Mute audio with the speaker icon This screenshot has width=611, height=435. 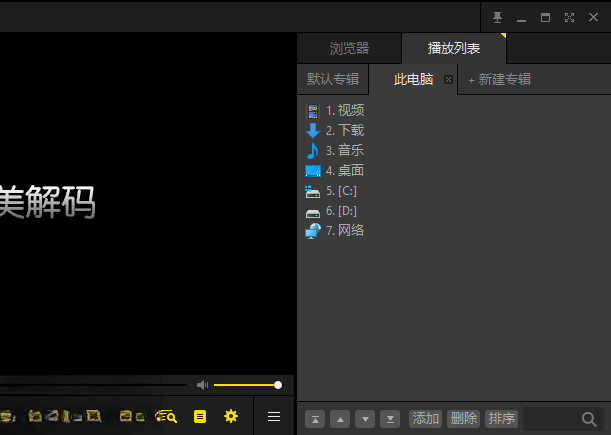tap(203, 385)
